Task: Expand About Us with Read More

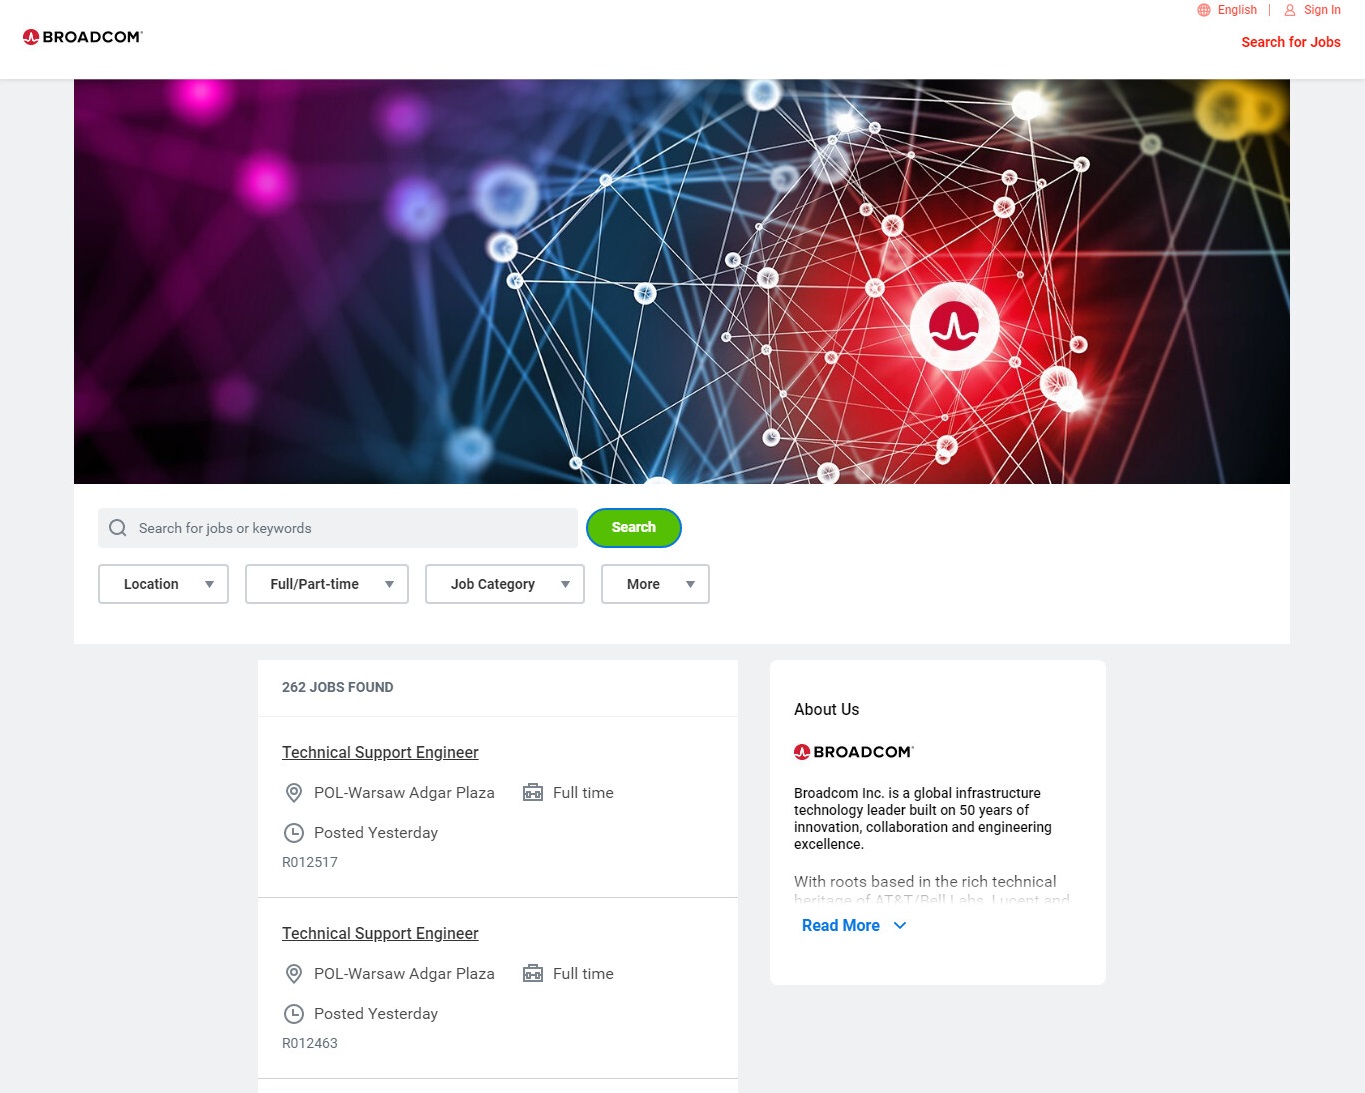Action: point(854,926)
